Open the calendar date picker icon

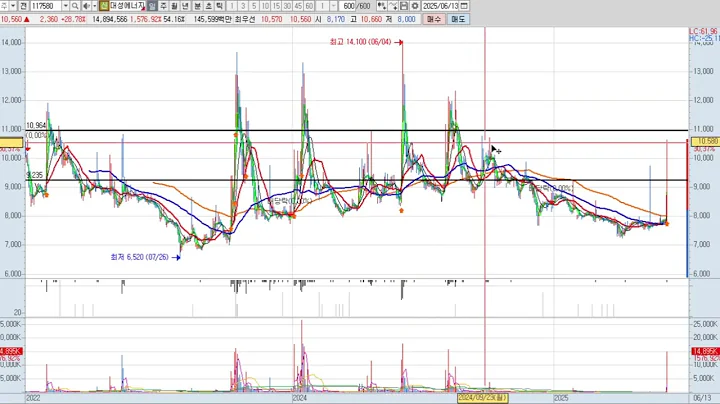pyautogui.click(x=464, y=6)
